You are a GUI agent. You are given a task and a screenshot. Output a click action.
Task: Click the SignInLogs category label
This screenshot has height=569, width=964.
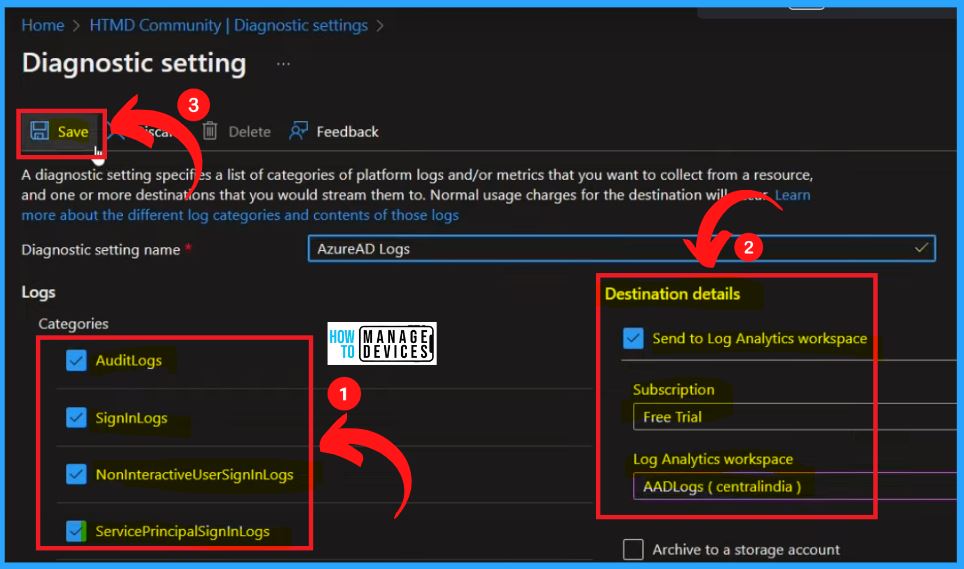click(131, 418)
